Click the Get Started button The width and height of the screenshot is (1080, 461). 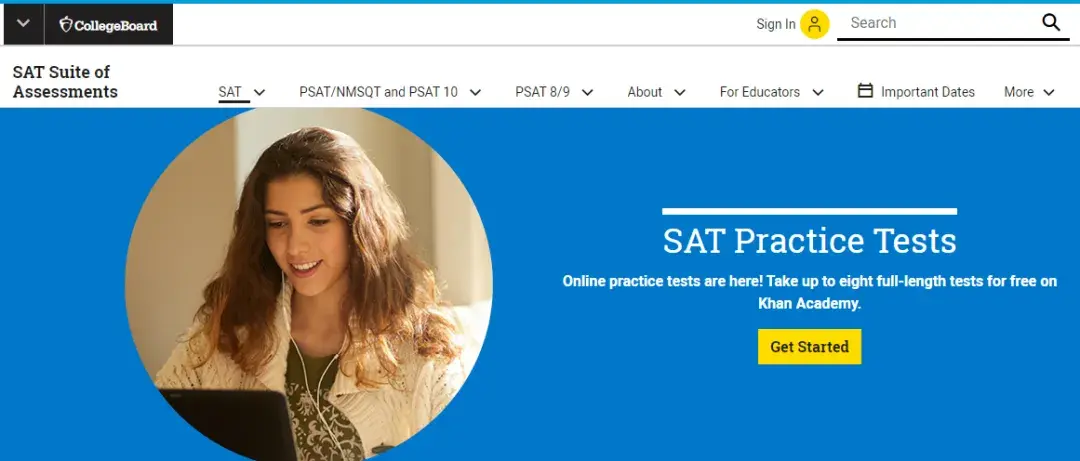pos(809,347)
